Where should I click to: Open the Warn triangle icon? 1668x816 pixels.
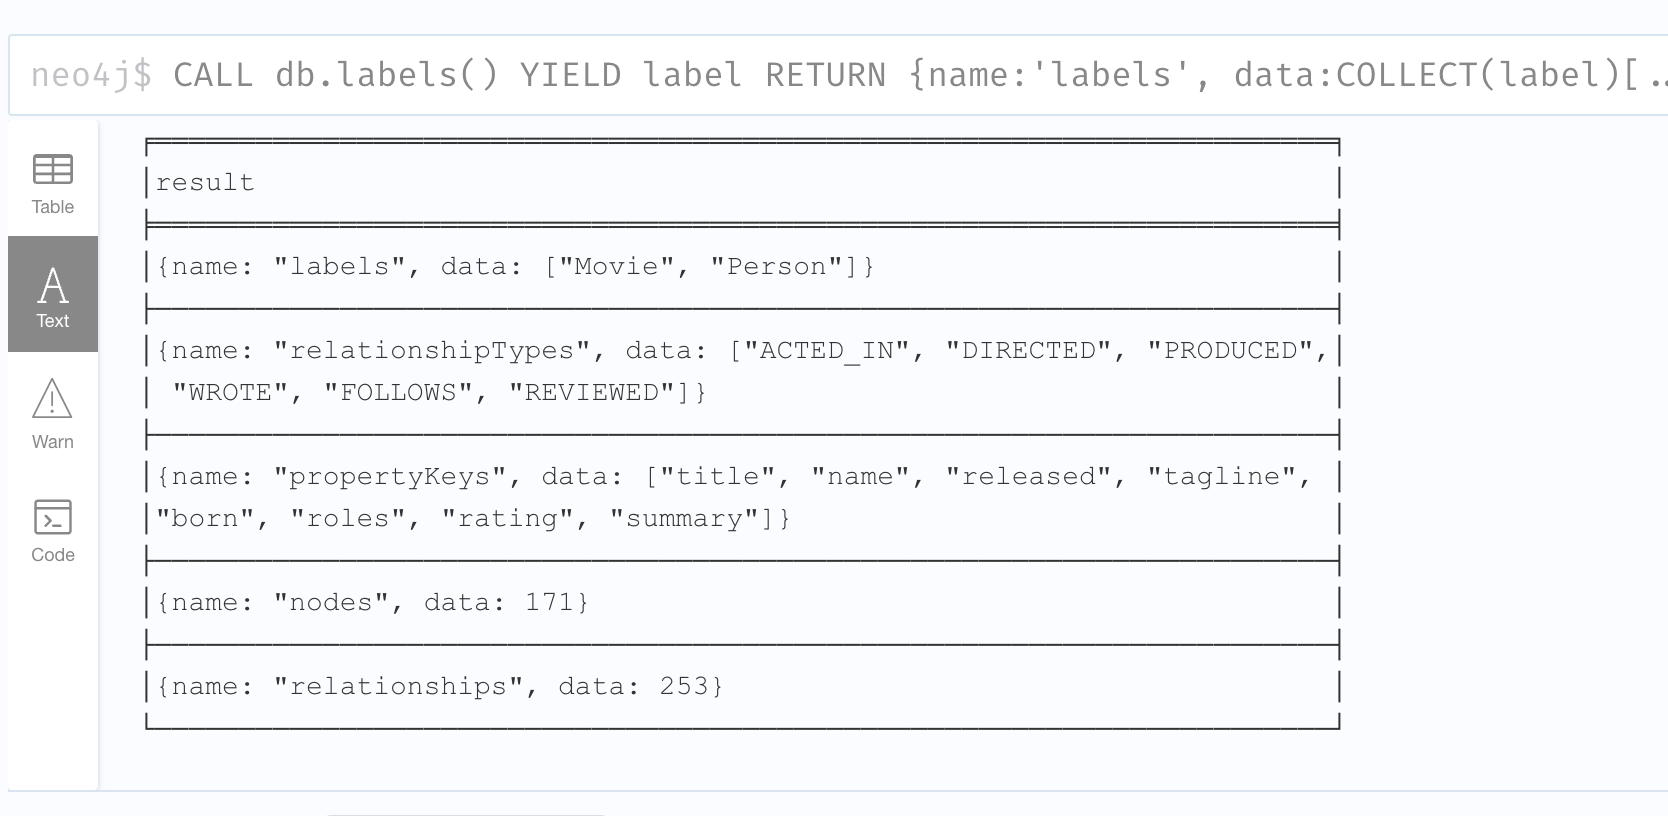click(53, 399)
